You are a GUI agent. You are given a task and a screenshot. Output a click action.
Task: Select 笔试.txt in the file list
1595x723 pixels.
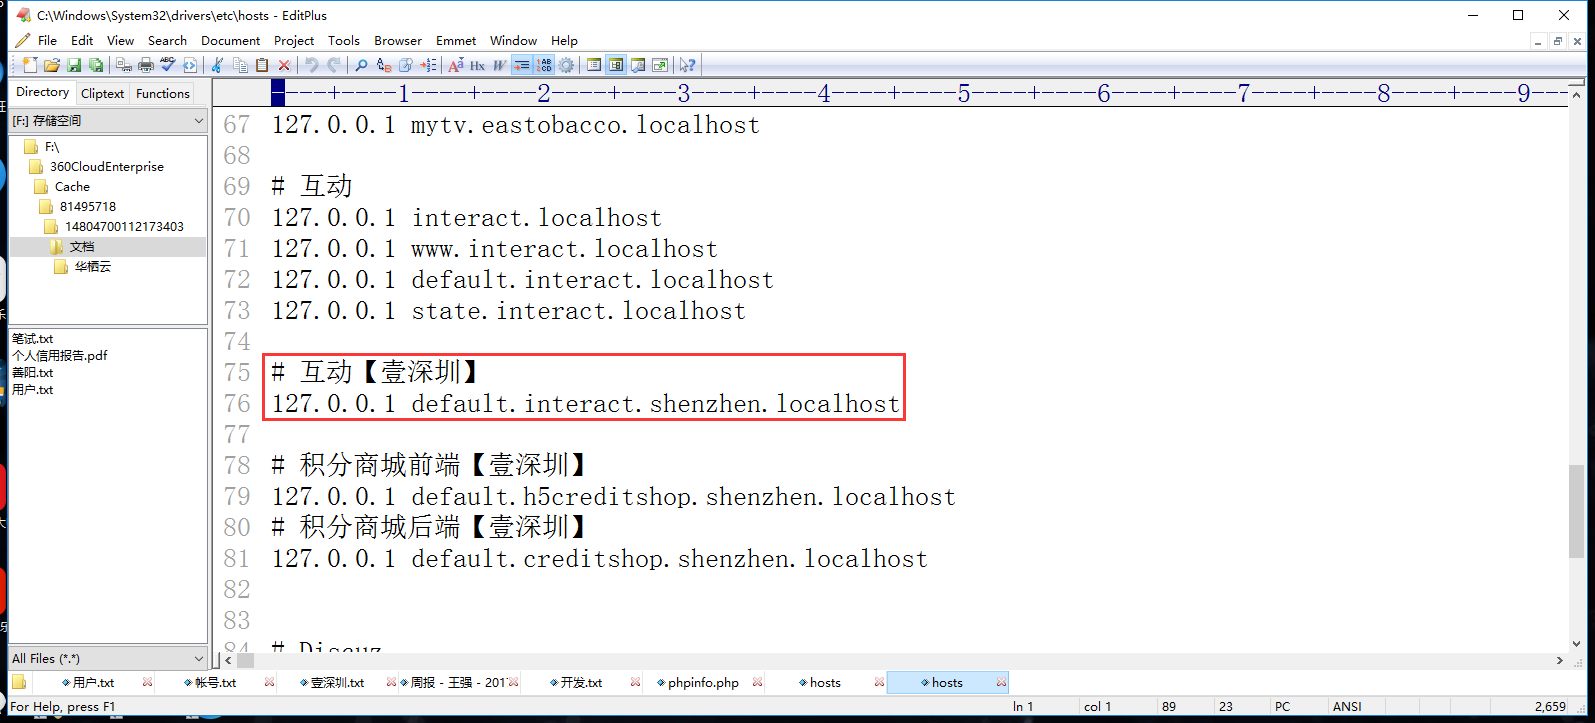[33, 338]
